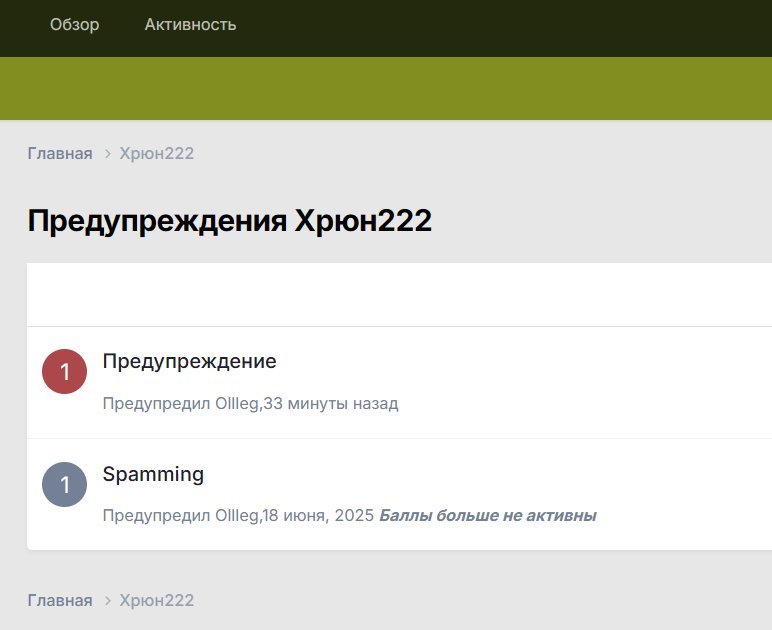Go to Главная via the breadcrumb below the list

60,601
